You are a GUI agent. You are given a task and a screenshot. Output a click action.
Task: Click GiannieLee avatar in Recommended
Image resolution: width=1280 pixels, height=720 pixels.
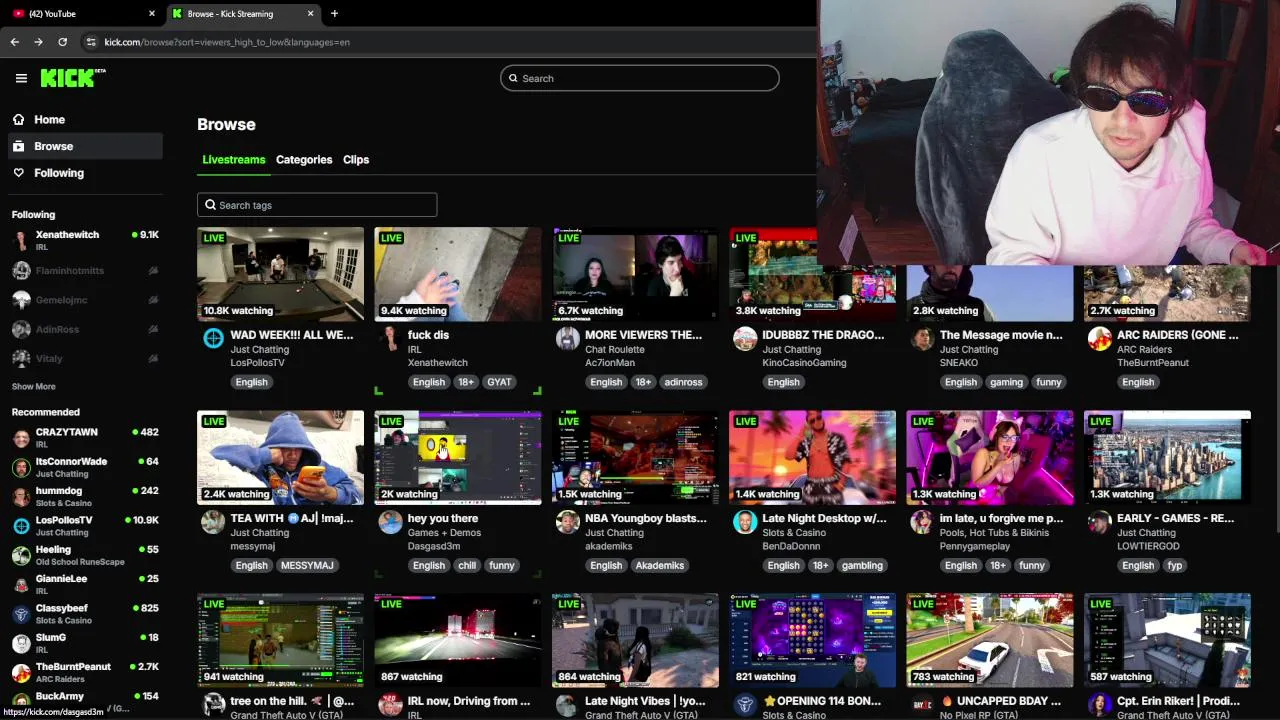pos(21,585)
